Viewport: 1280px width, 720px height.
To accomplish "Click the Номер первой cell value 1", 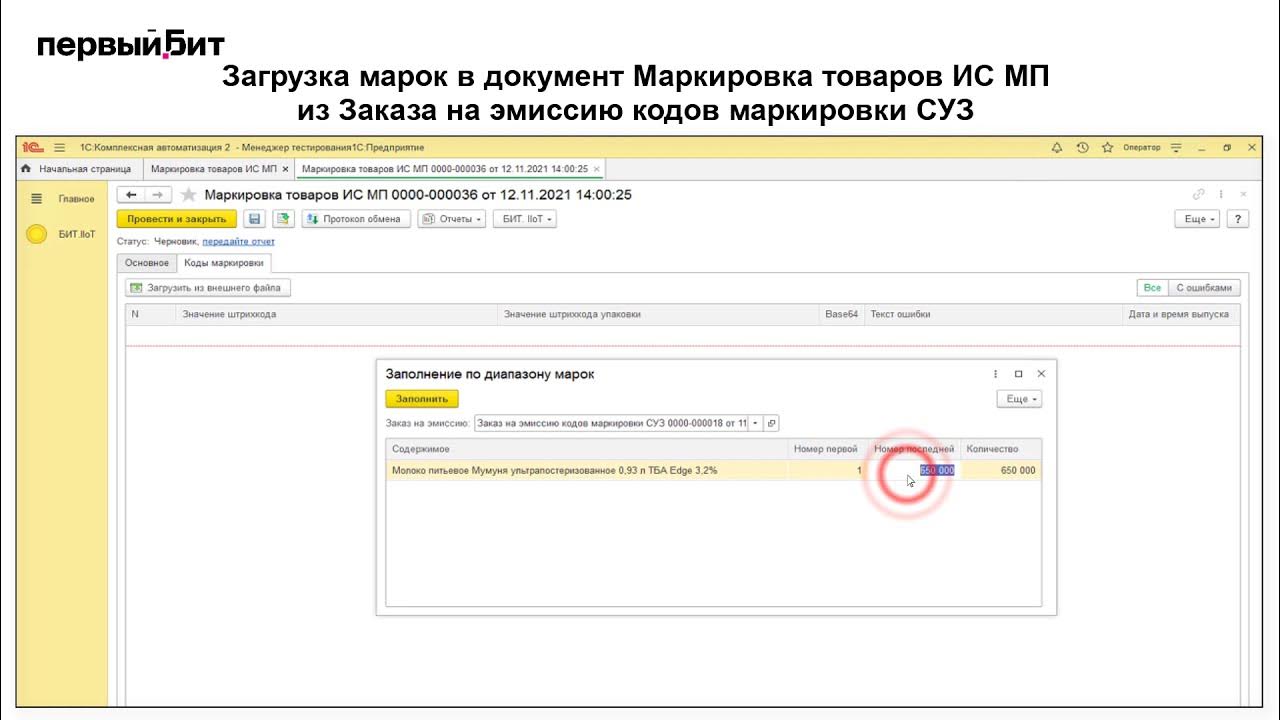I will pyautogui.click(x=826, y=470).
